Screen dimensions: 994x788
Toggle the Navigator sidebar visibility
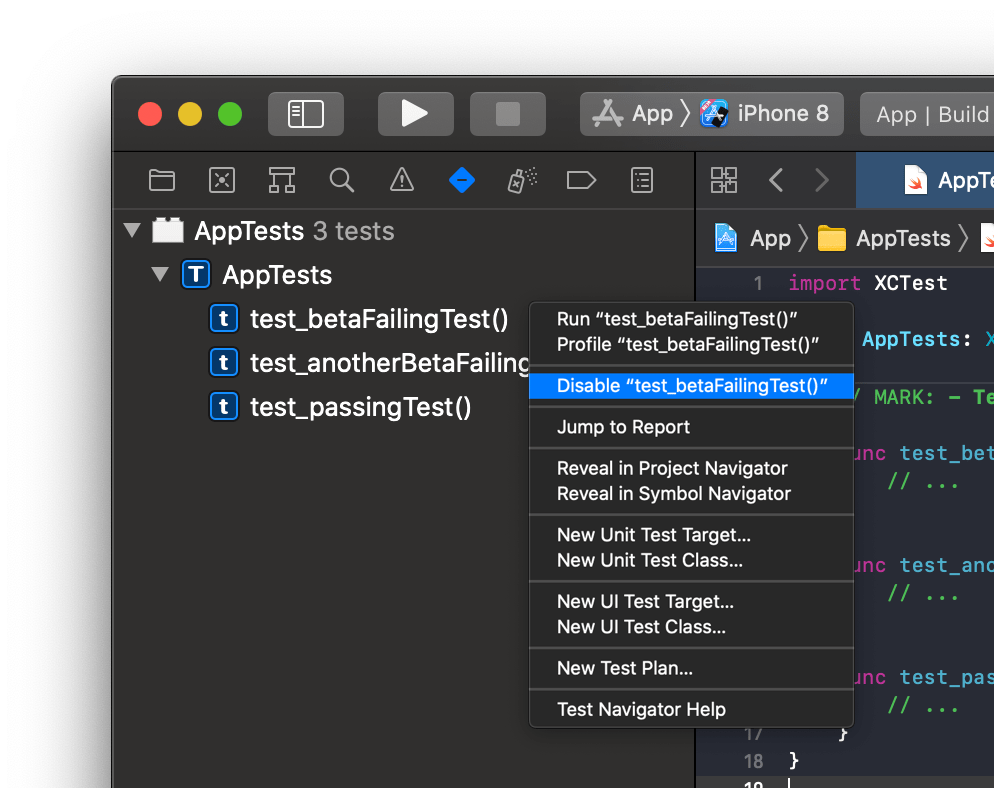coord(305,113)
